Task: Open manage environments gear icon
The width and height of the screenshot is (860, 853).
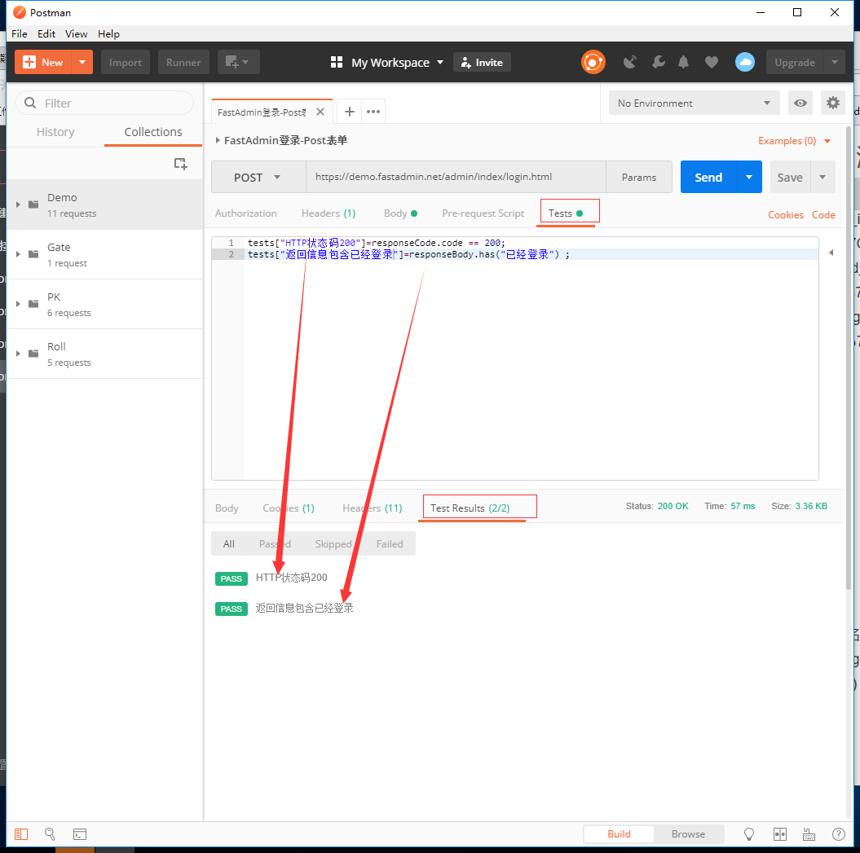Action: click(833, 103)
